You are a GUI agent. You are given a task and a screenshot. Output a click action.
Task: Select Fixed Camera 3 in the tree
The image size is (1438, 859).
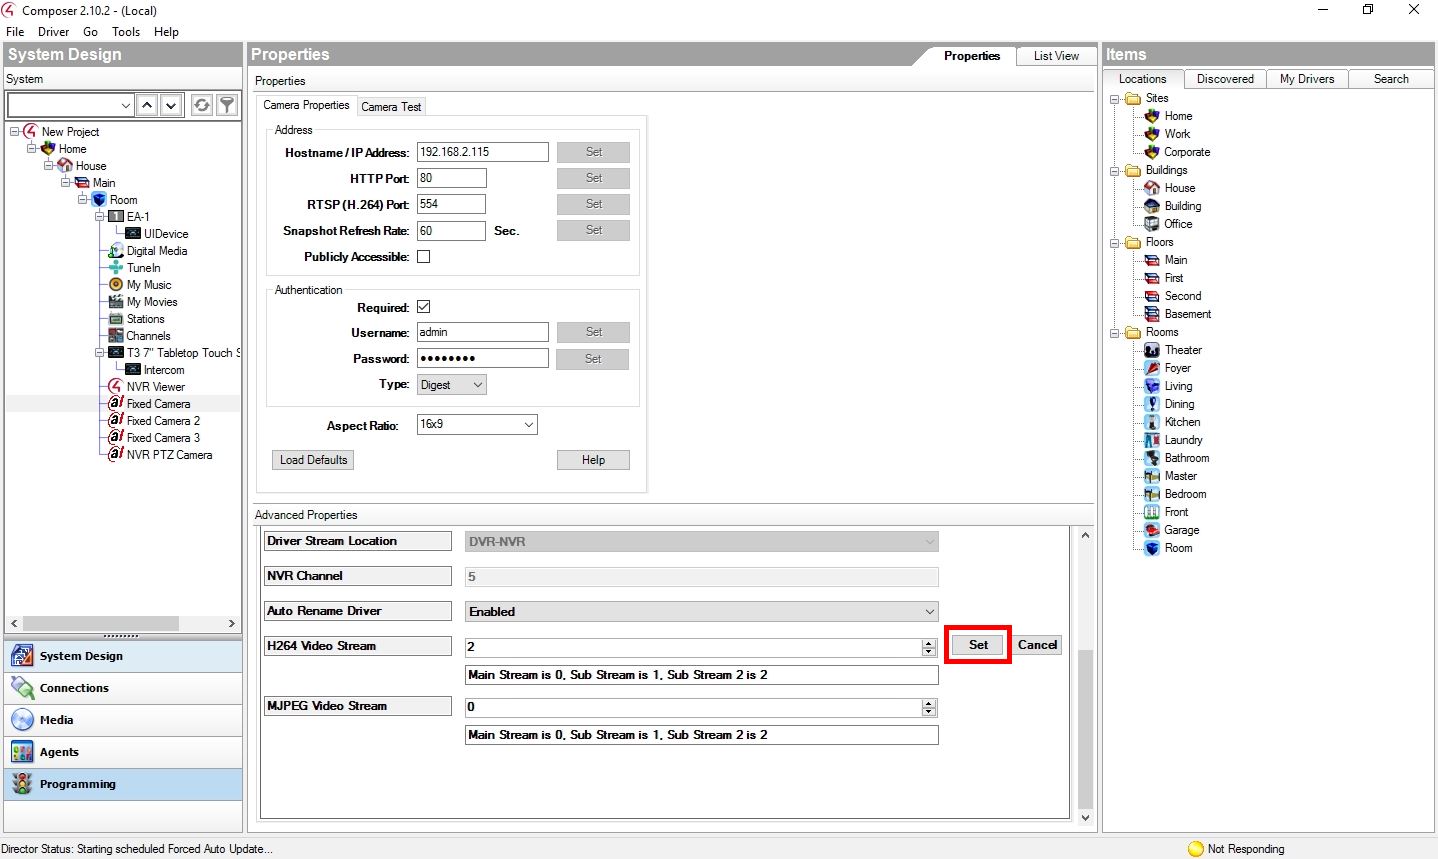click(163, 438)
